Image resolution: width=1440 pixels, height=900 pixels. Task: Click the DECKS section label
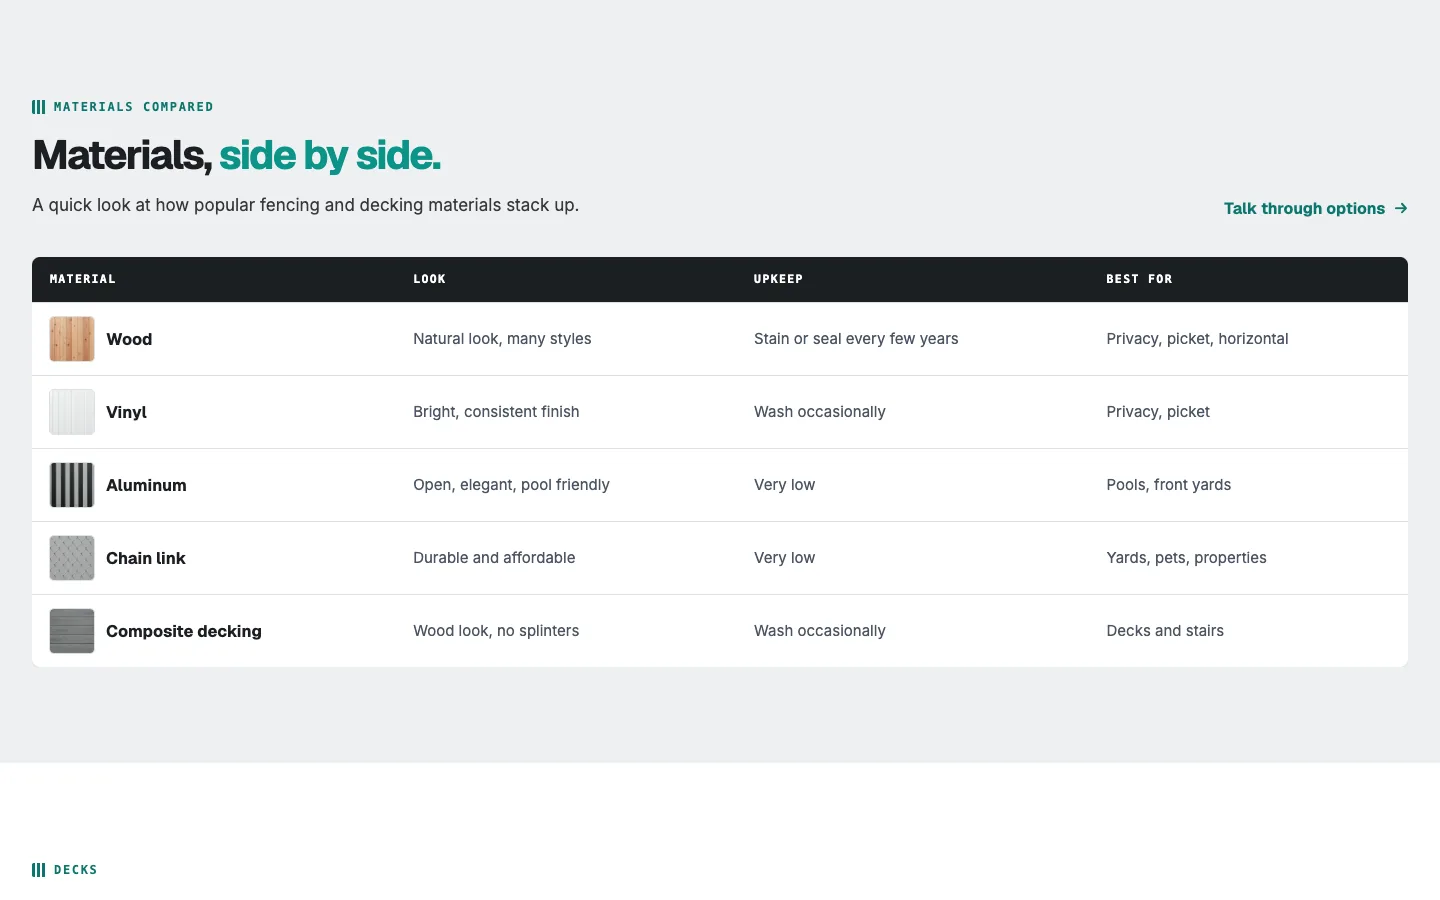(x=65, y=870)
